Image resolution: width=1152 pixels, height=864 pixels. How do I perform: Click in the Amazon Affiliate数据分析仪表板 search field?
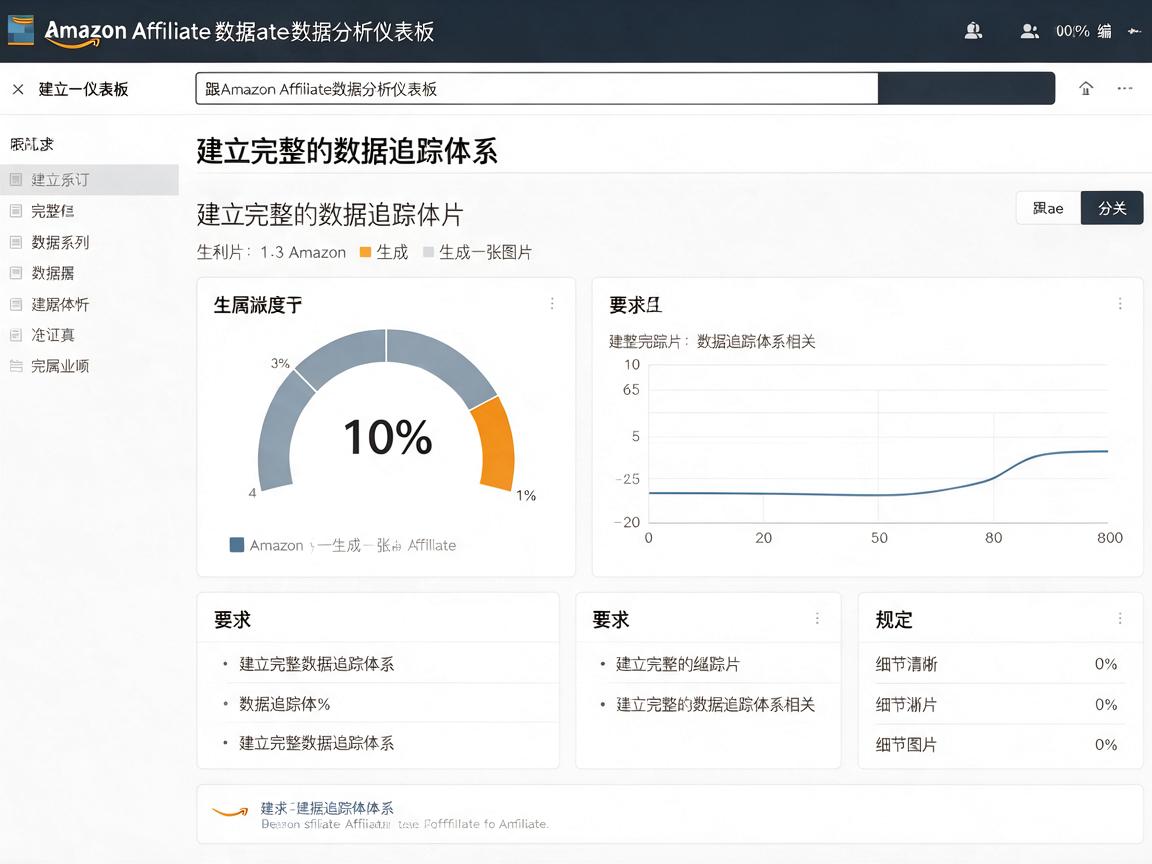(537, 88)
